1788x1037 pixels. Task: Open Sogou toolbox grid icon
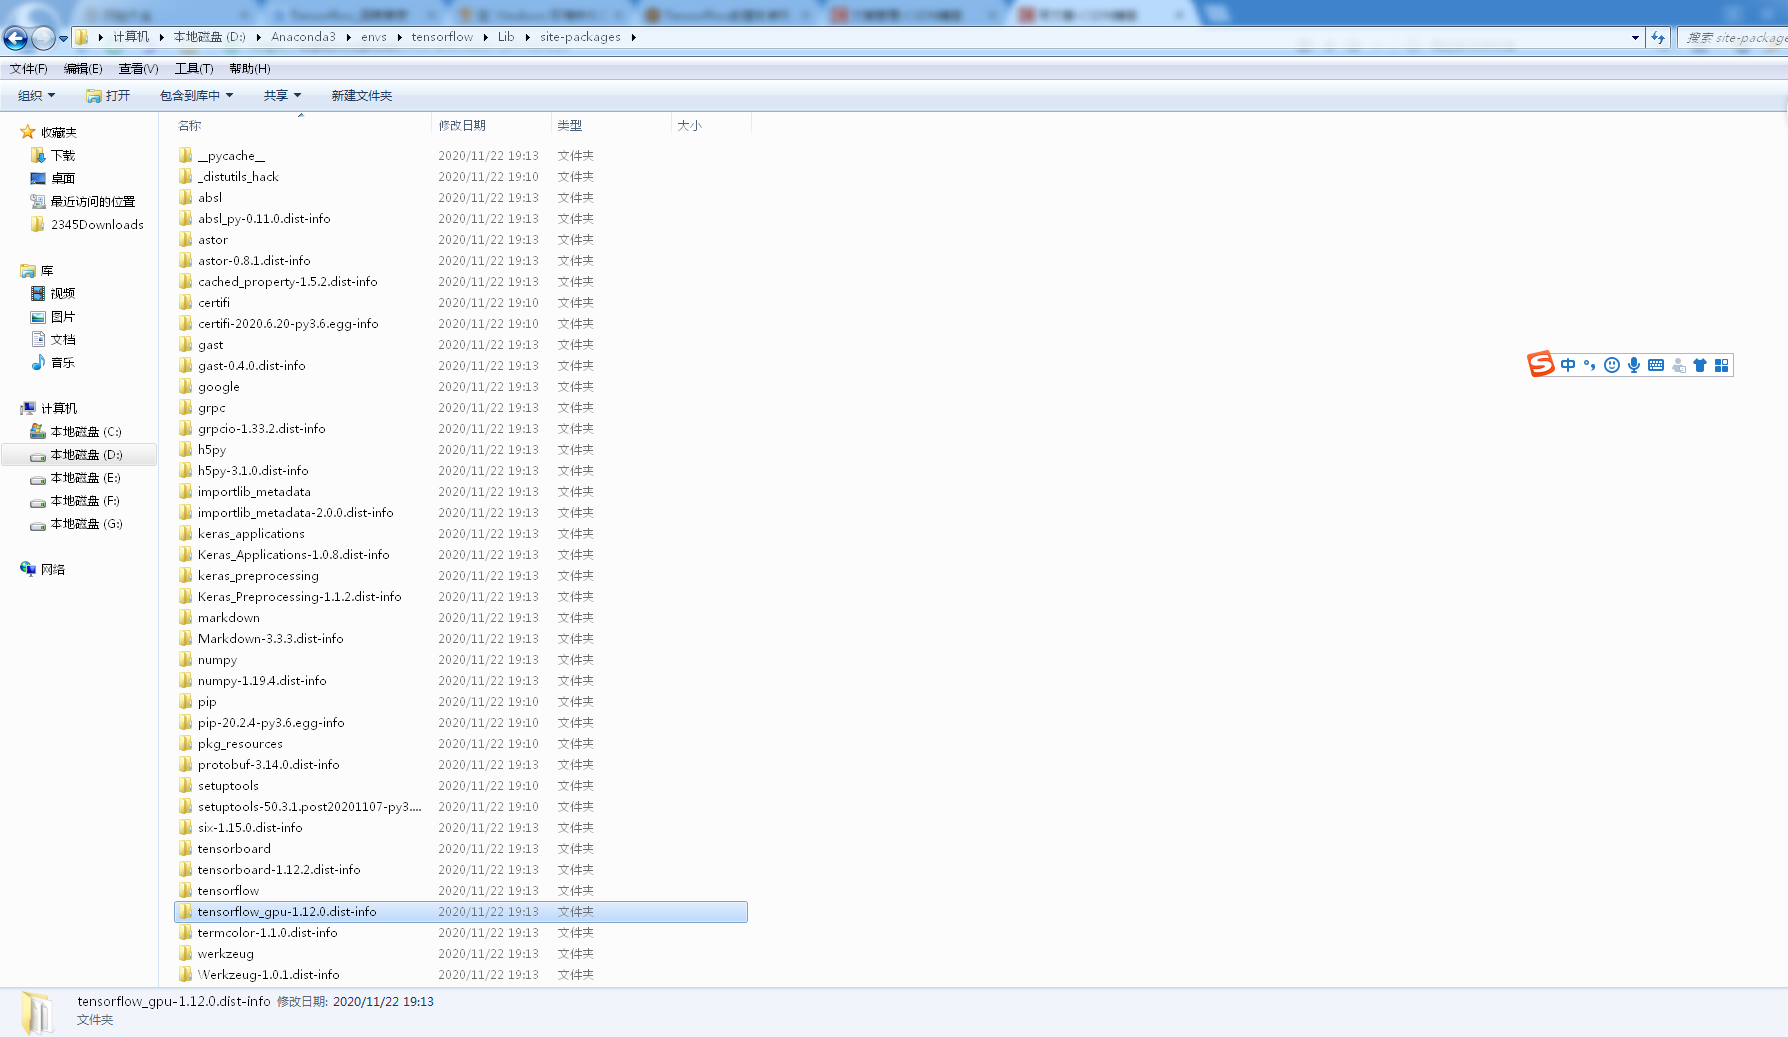point(1722,365)
